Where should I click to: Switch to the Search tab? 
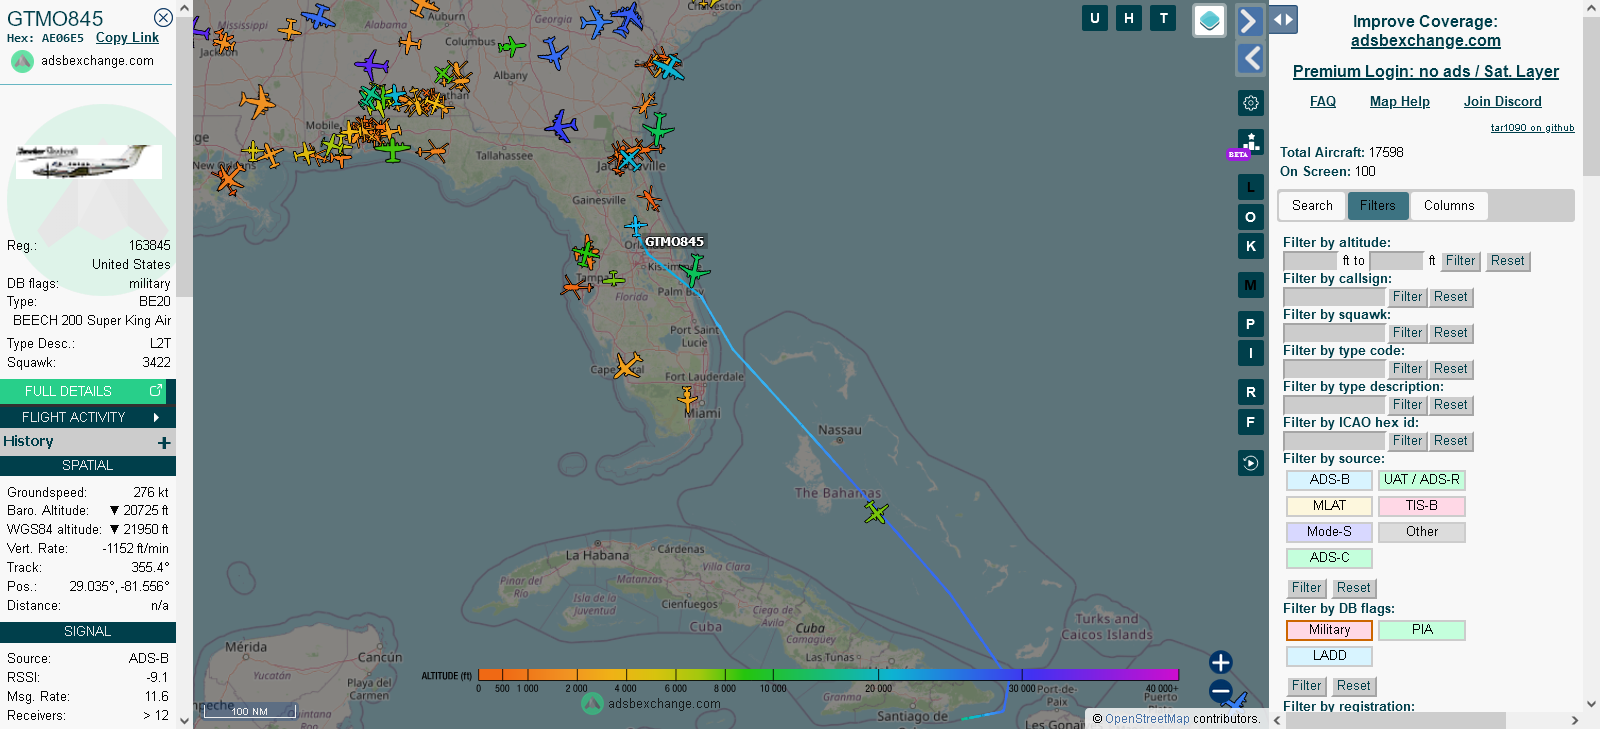[1312, 206]
